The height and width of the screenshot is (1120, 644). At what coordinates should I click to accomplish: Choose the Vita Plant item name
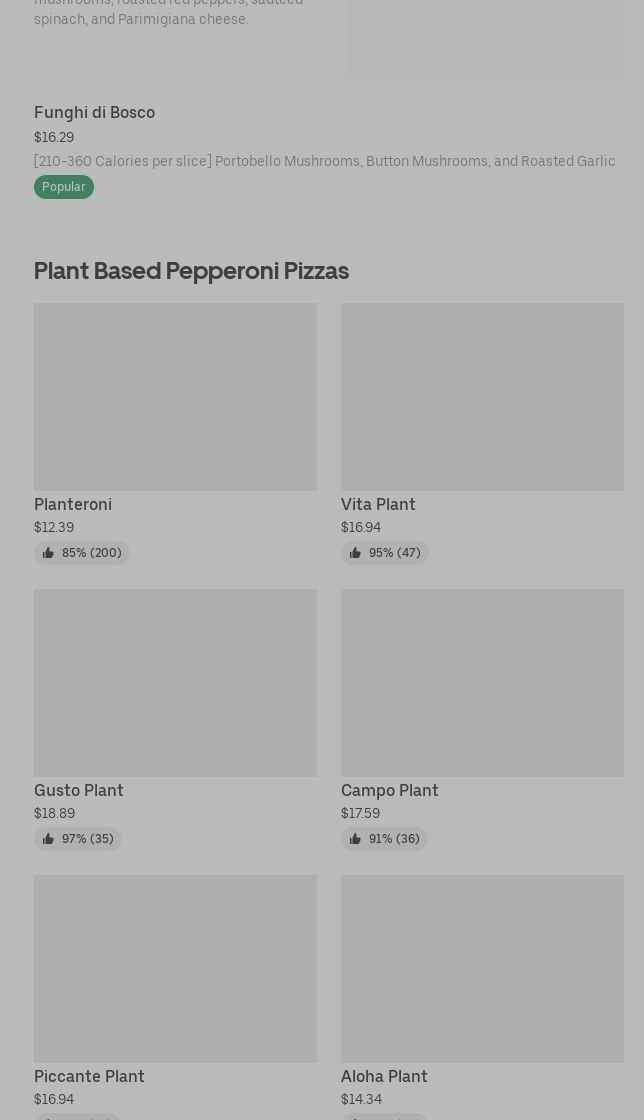tap(378, 505)
